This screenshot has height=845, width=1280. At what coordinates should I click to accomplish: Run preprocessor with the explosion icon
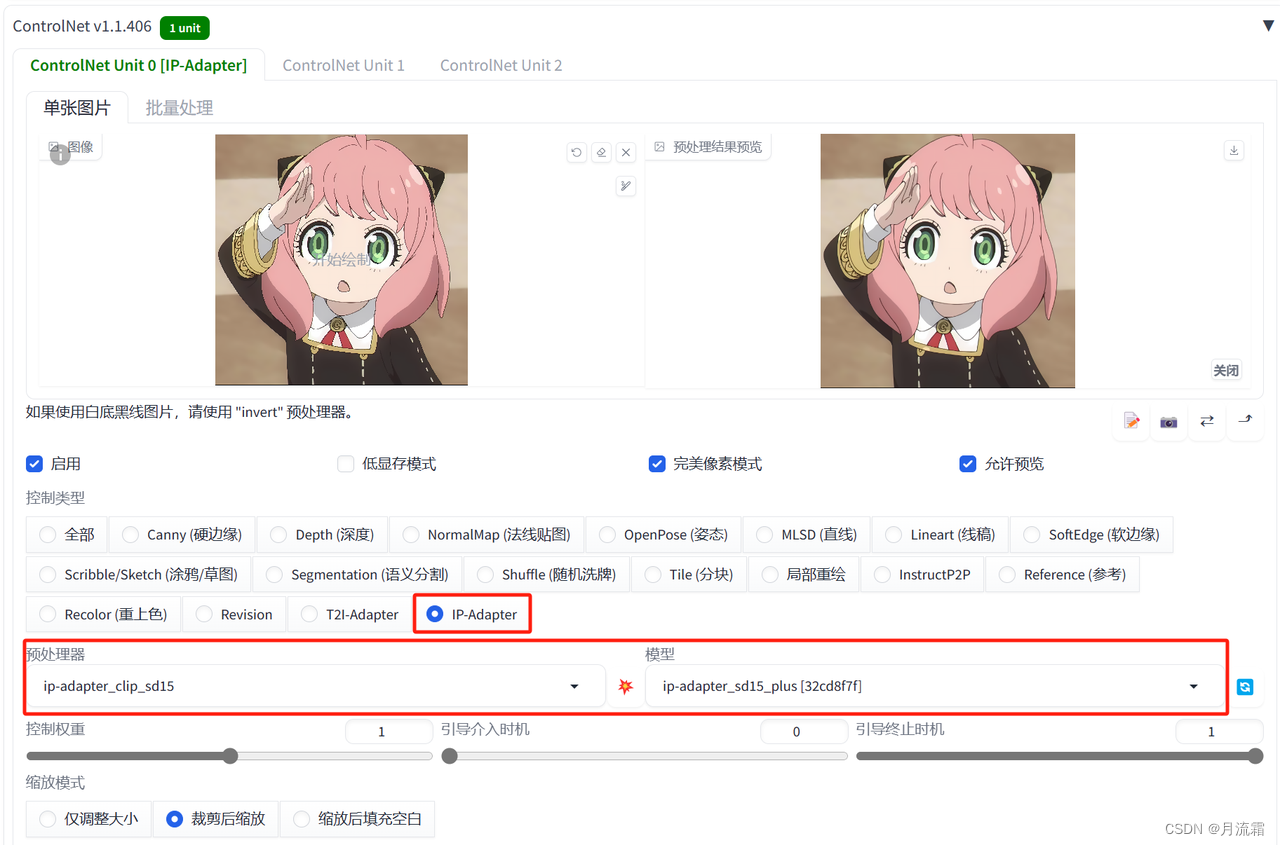[x=626, y=687]
